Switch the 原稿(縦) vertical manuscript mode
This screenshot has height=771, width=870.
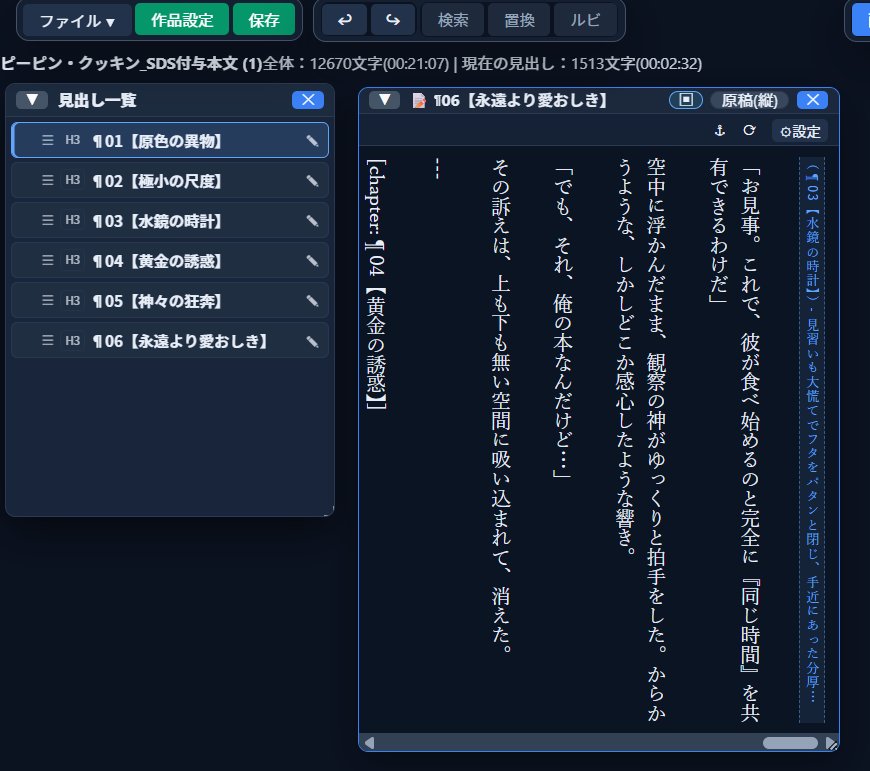[x=749, y=100]
